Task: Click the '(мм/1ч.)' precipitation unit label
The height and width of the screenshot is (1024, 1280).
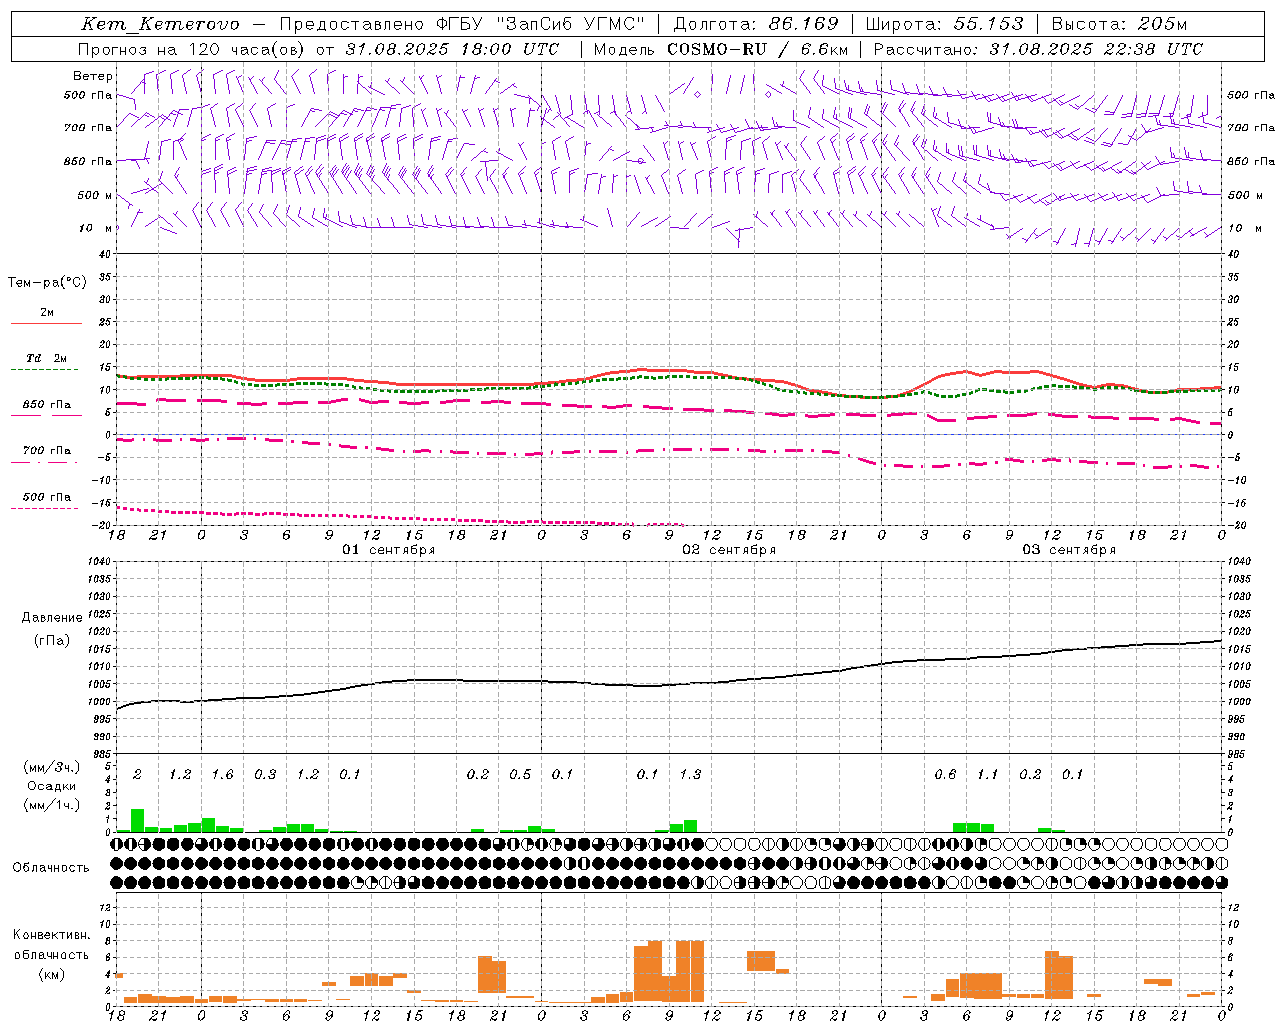Action: tap(52, 805)
